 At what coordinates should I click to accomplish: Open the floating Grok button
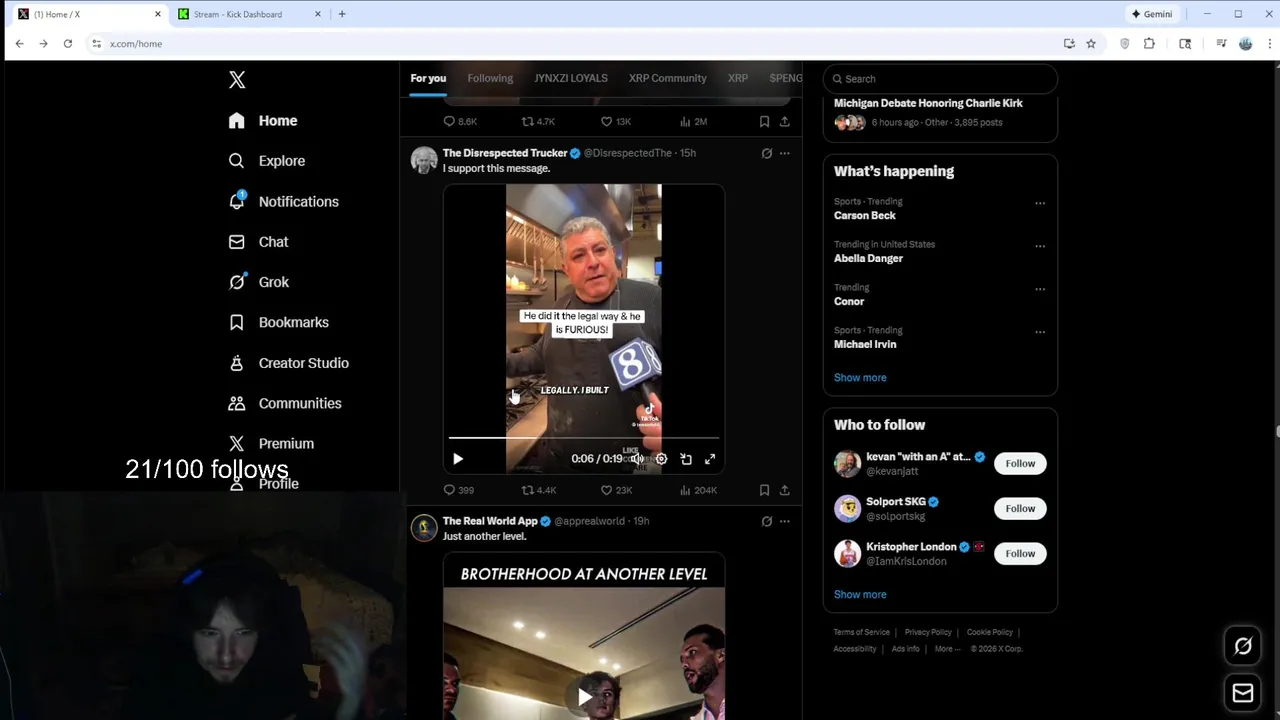pos(1243,646)
